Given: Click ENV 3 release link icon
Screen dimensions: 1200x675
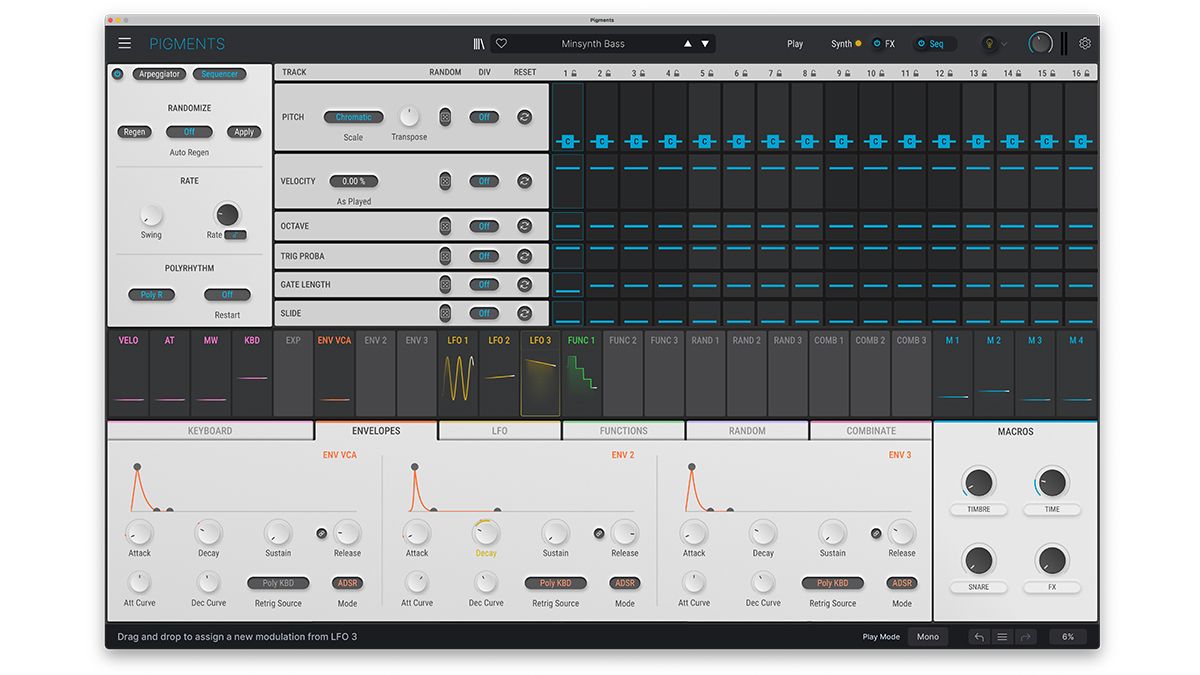Looking at the screenshot, I should point(876,534).
